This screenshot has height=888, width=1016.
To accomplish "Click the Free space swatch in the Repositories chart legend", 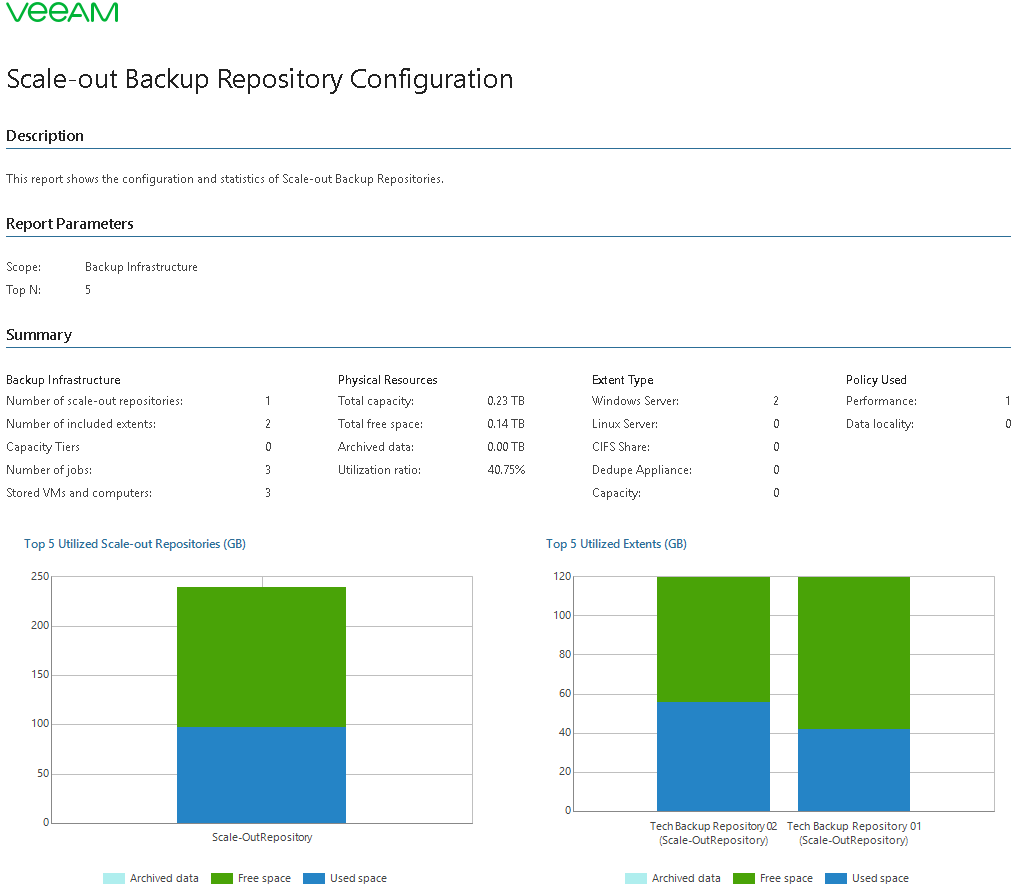I will 222,878.
